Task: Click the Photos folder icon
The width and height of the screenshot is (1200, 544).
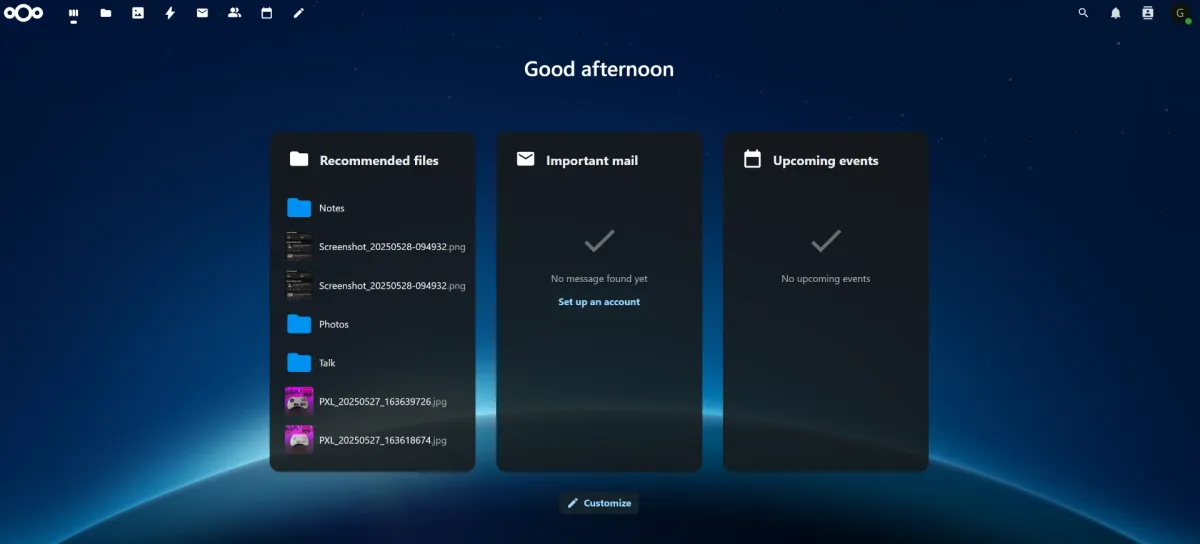Action: [x=299, y=324]
